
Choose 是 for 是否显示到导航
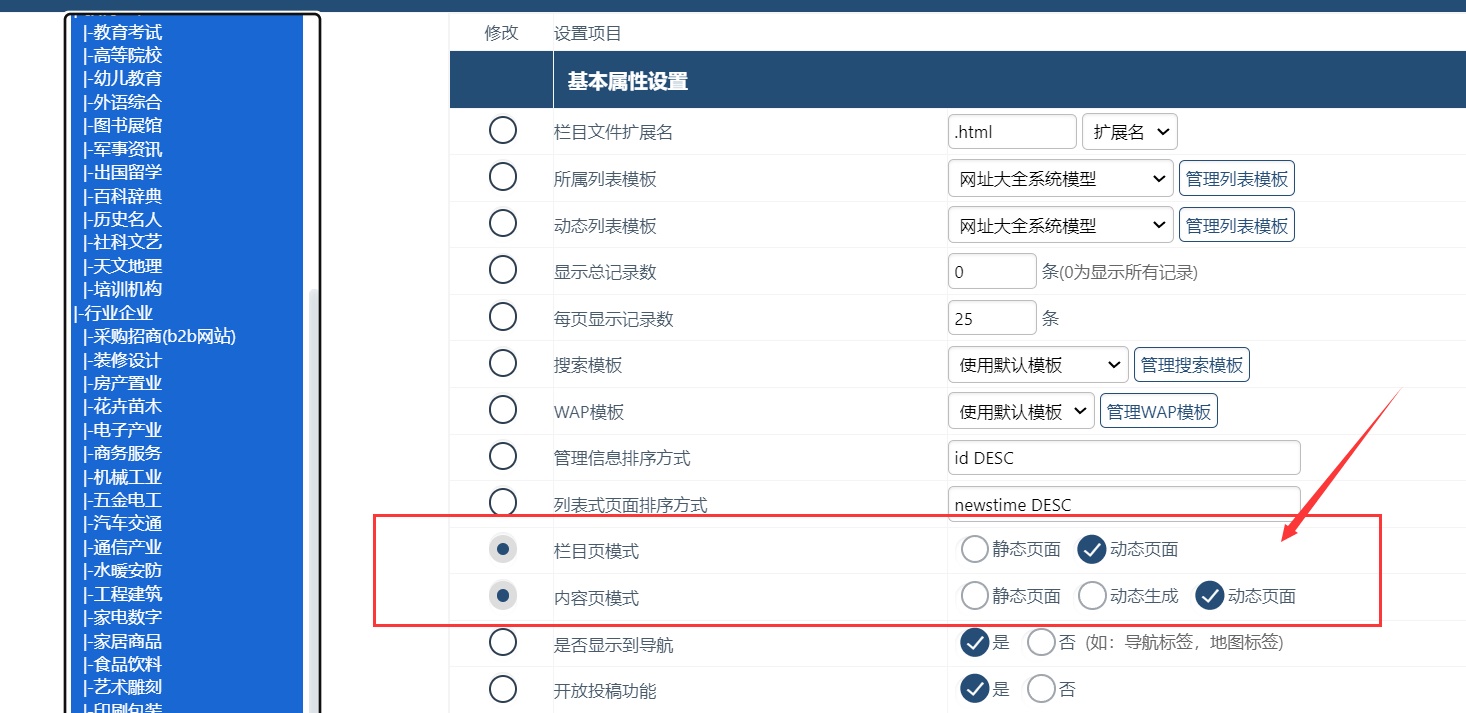pos(974,642)
